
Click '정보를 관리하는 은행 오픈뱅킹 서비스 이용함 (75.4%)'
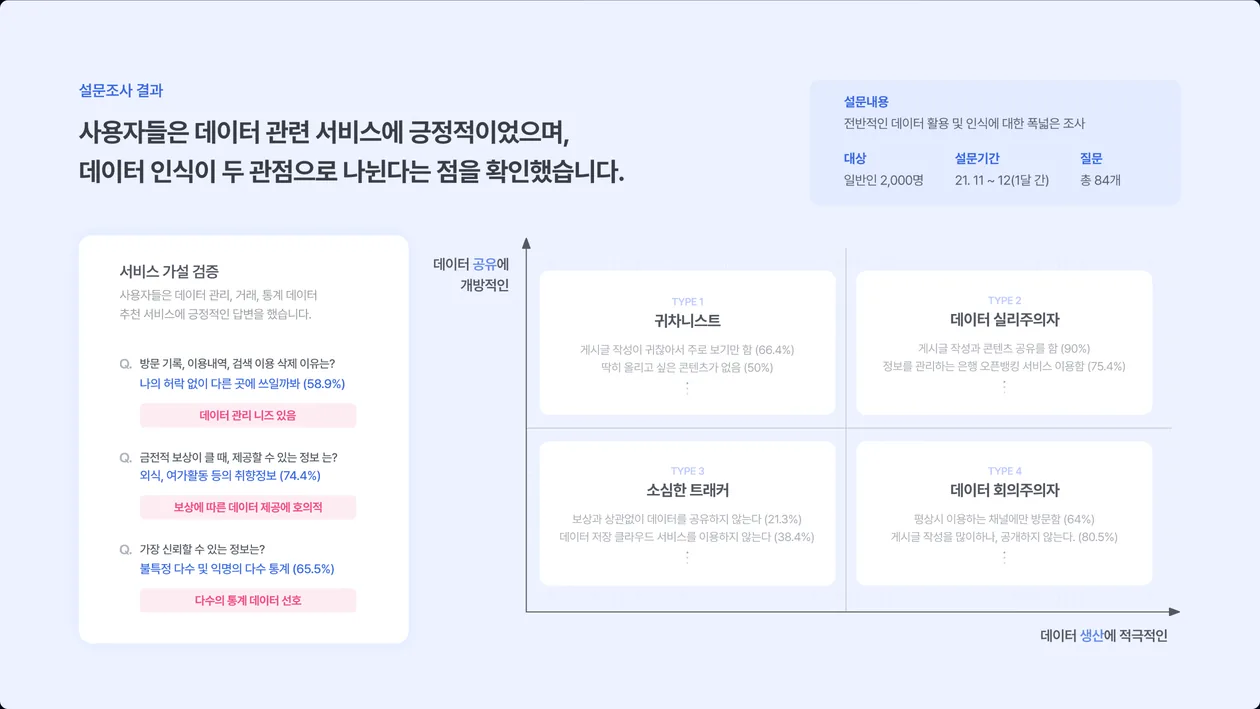point(1004,367)
